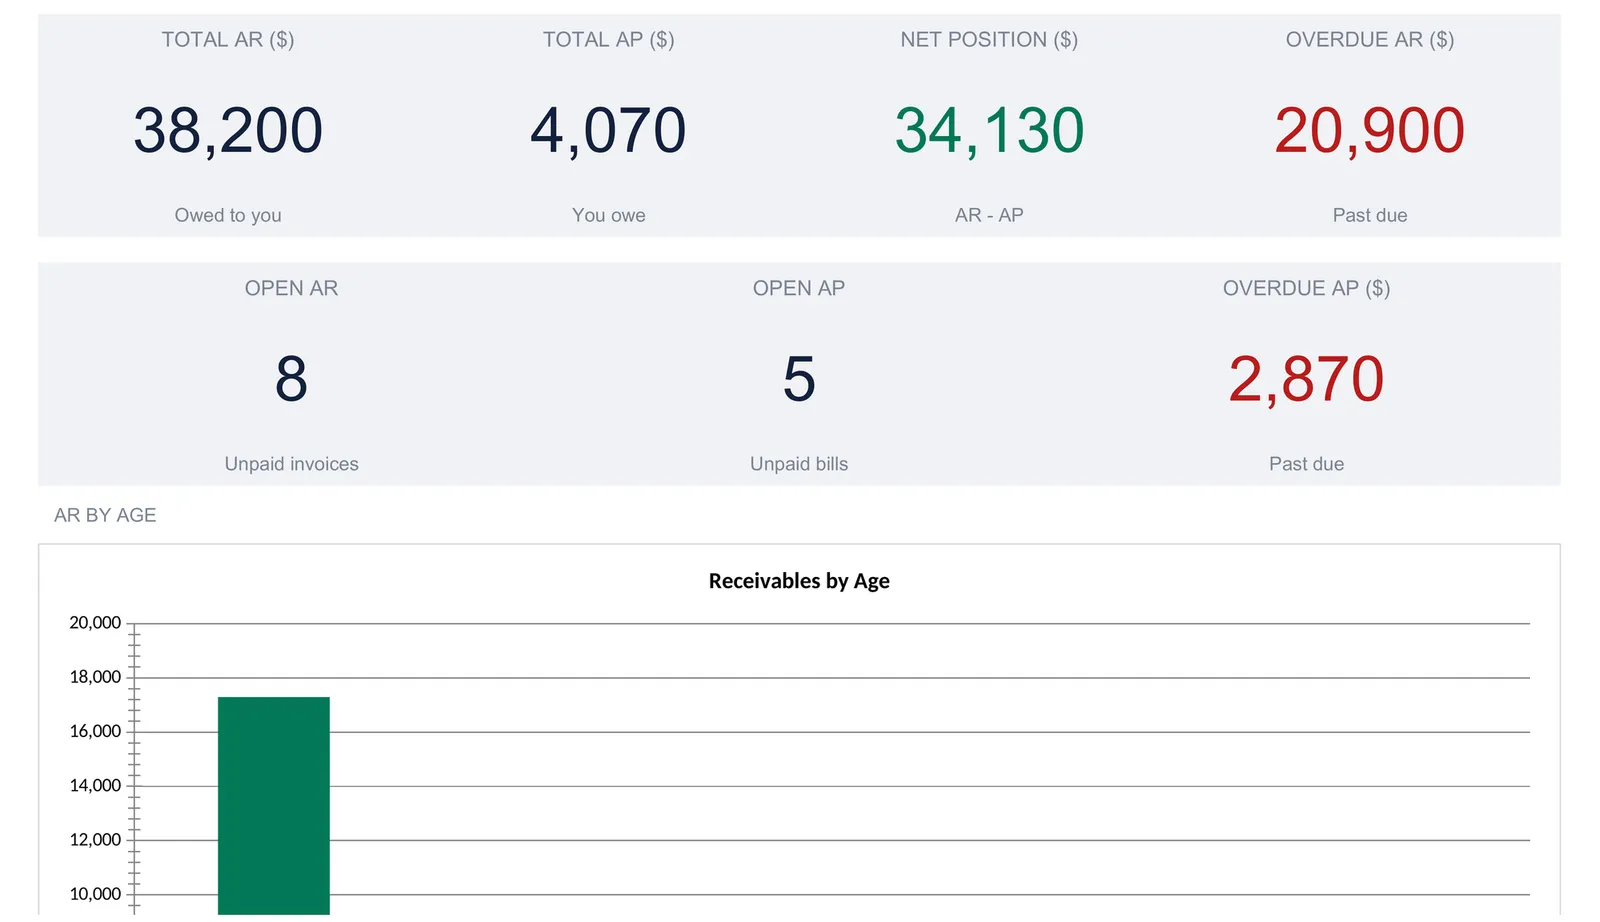The width and height of the screenshot is (1600, 922).
Task: Click the "Receivables by Age" chart title
Action: [799, 581]
